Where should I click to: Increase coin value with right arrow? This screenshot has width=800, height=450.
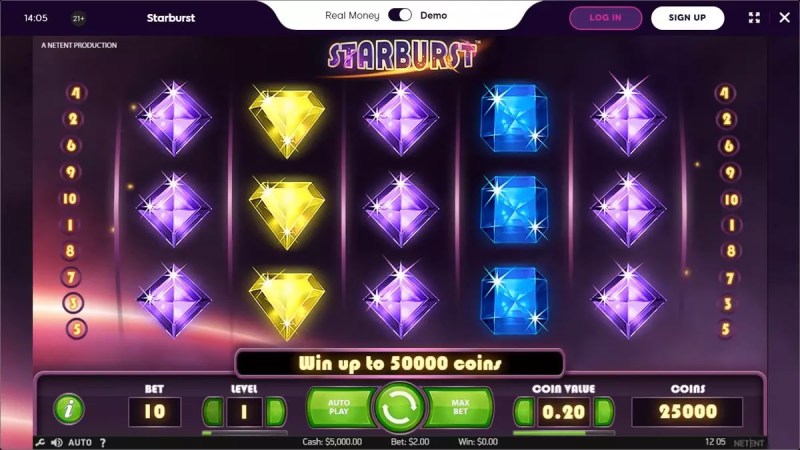click(x=604, y=411)
